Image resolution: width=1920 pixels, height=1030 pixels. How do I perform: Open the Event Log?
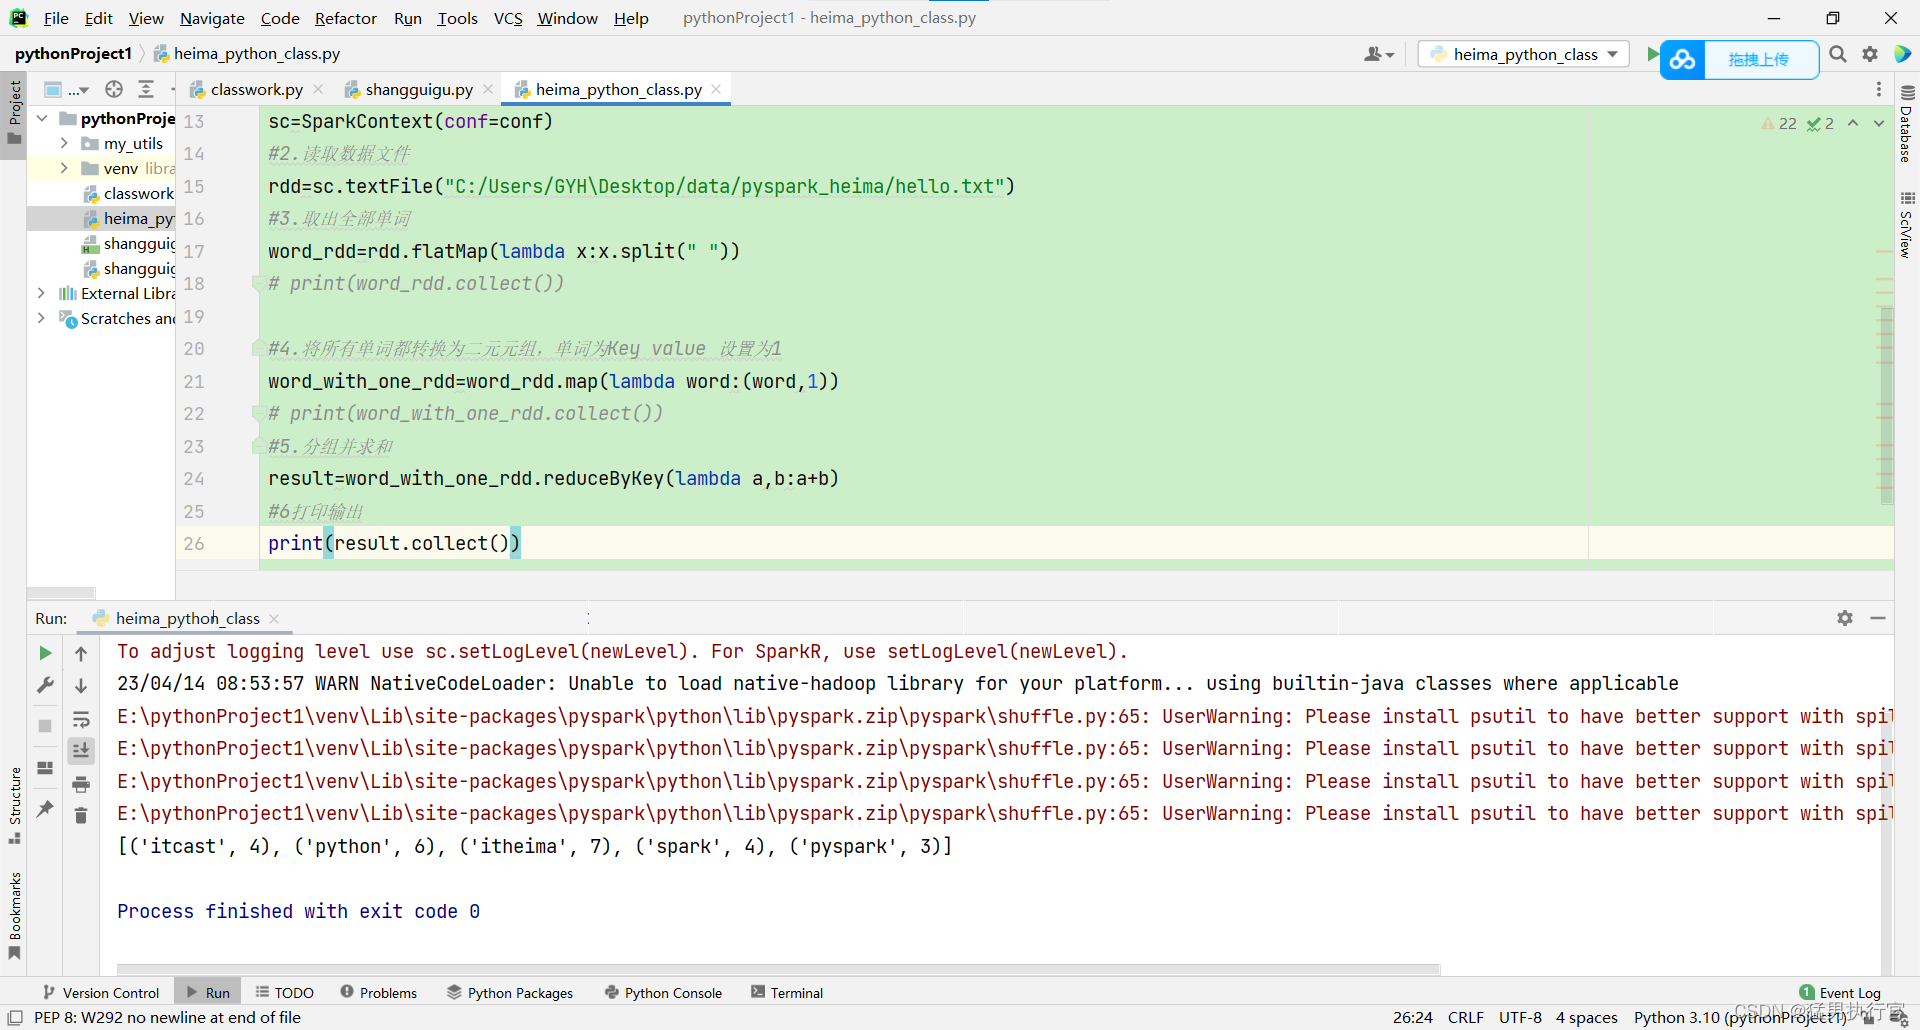(1840, 992)
